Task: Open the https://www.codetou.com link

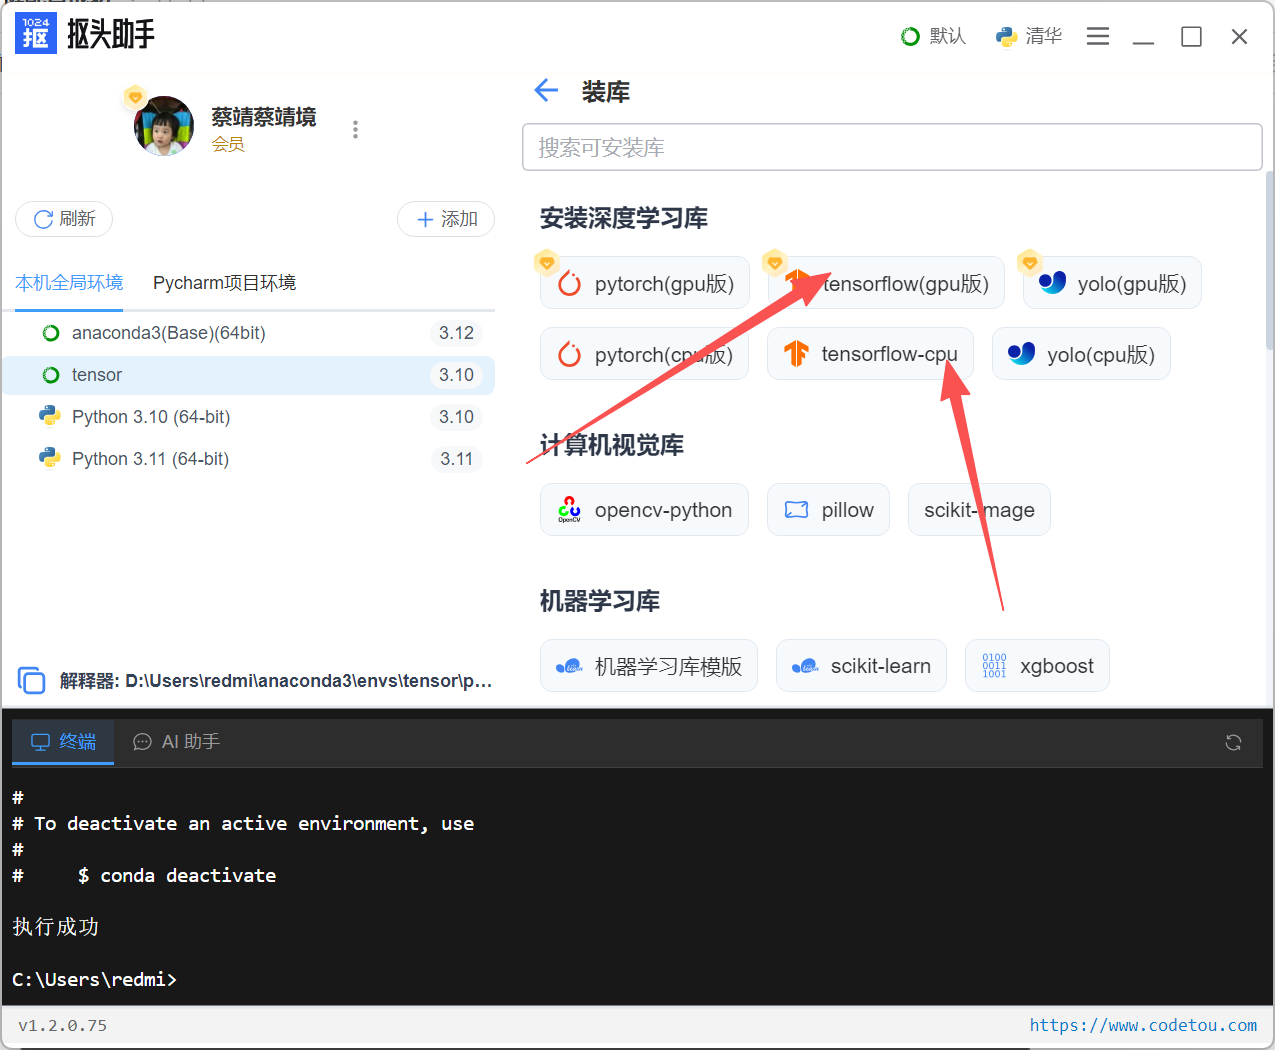Action: tap(1143, 1025)
